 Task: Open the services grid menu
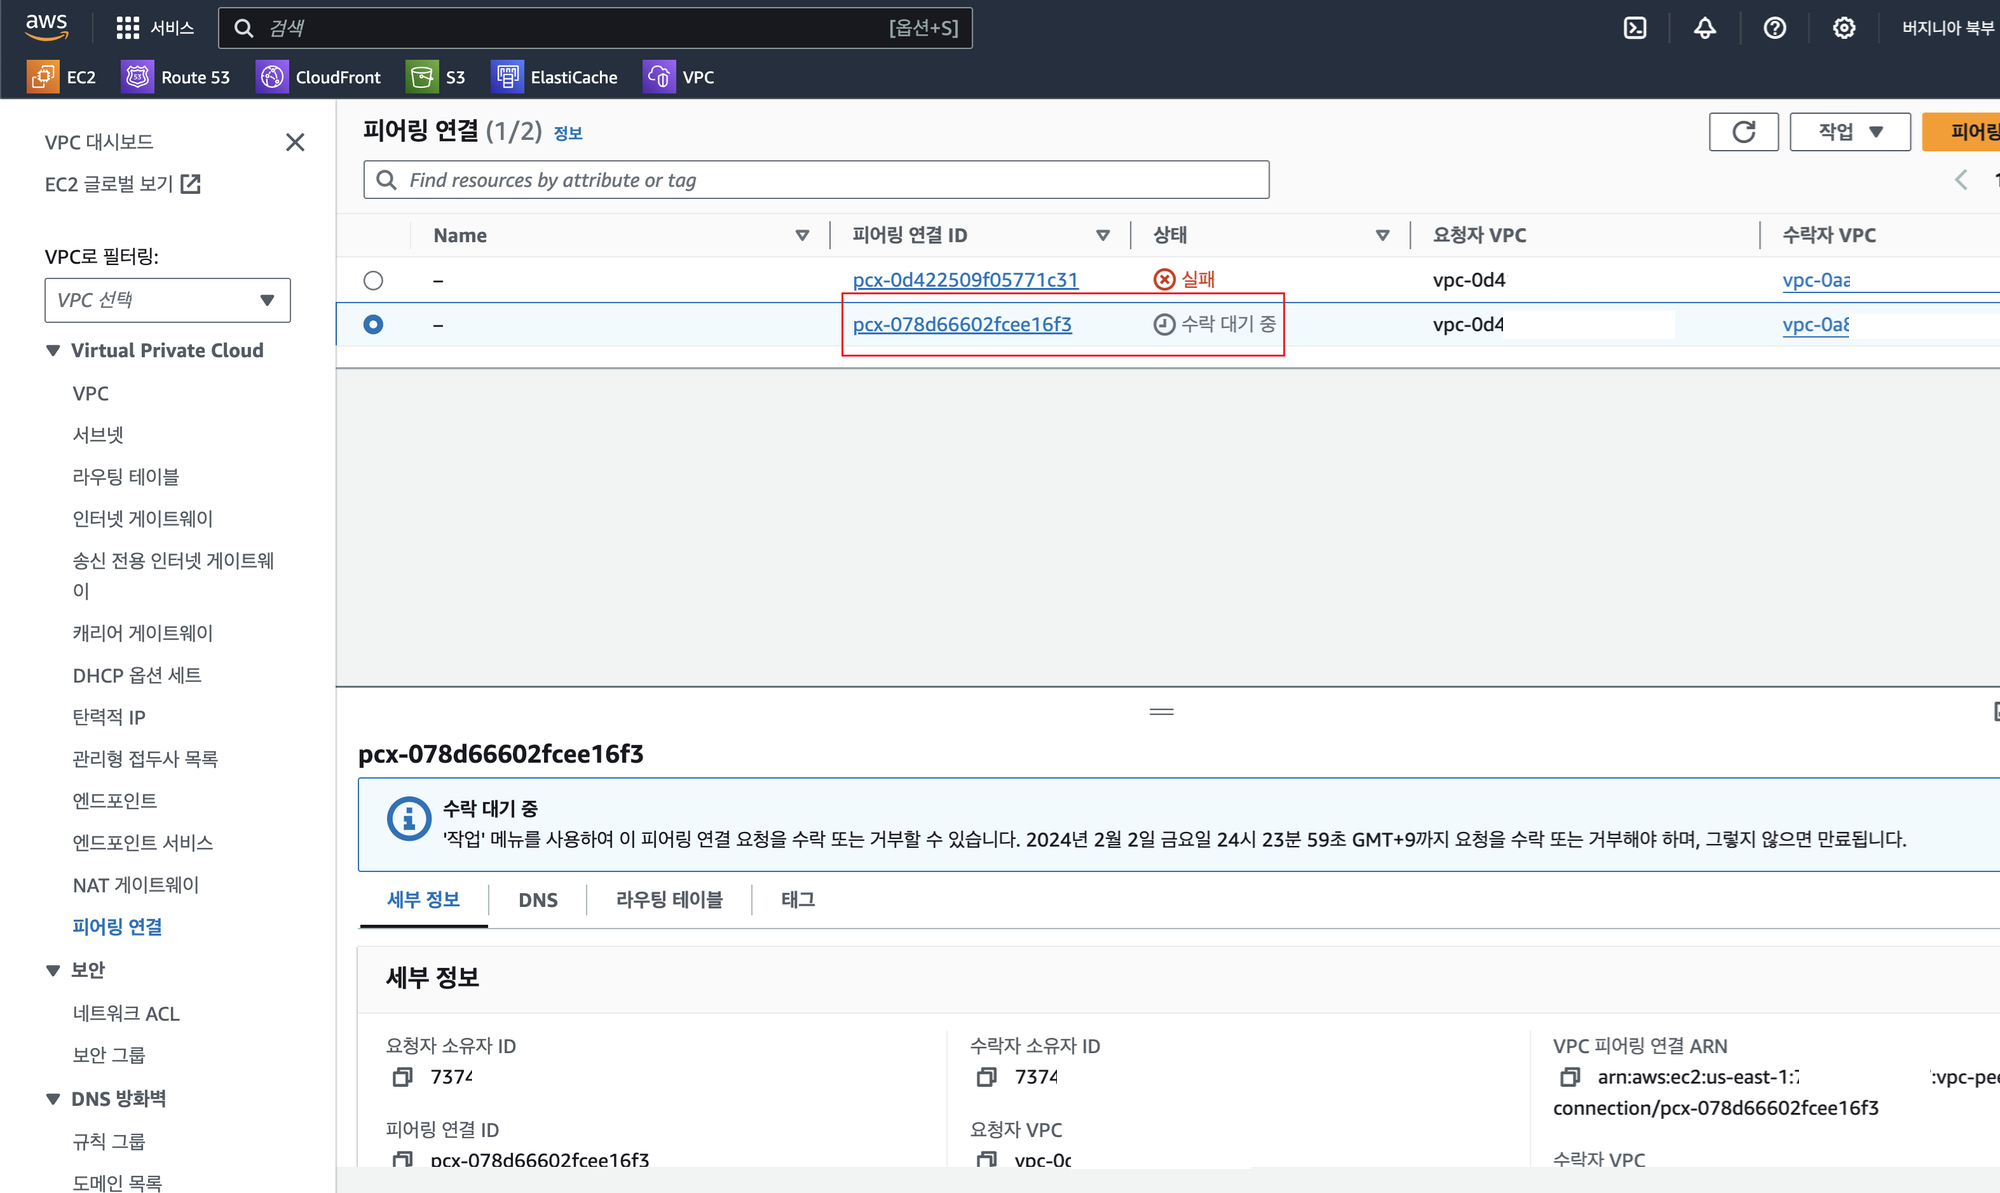coord(128,28)
